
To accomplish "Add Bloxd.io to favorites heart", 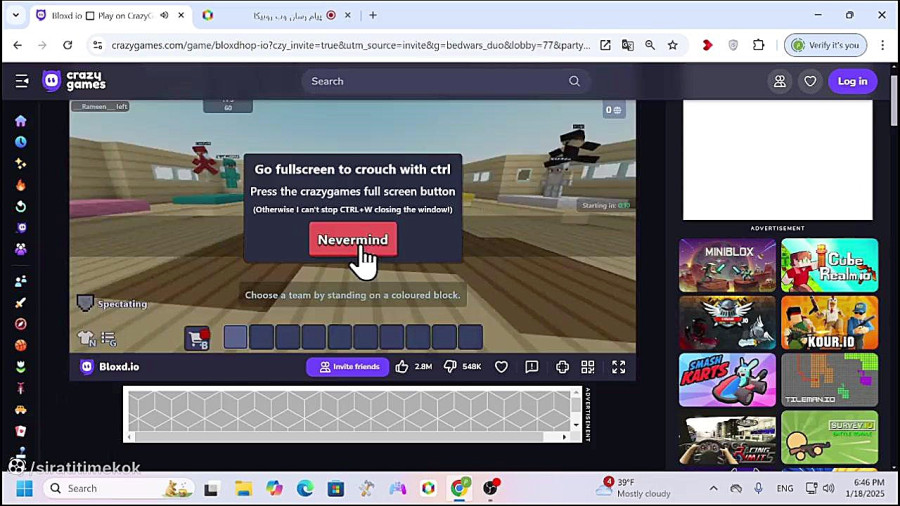I will (x=501, y=367).
